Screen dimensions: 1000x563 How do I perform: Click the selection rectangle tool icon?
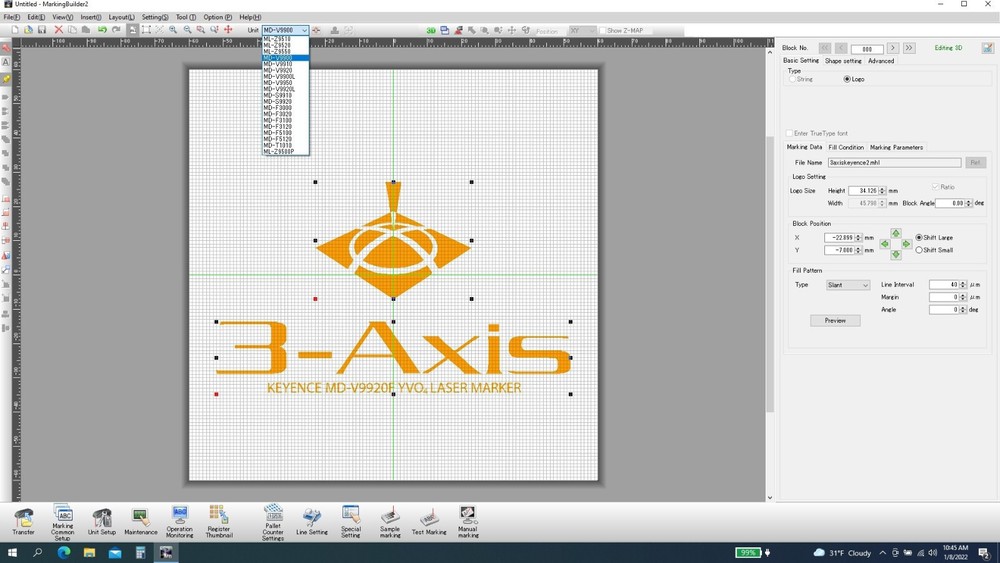coord(146,30)
